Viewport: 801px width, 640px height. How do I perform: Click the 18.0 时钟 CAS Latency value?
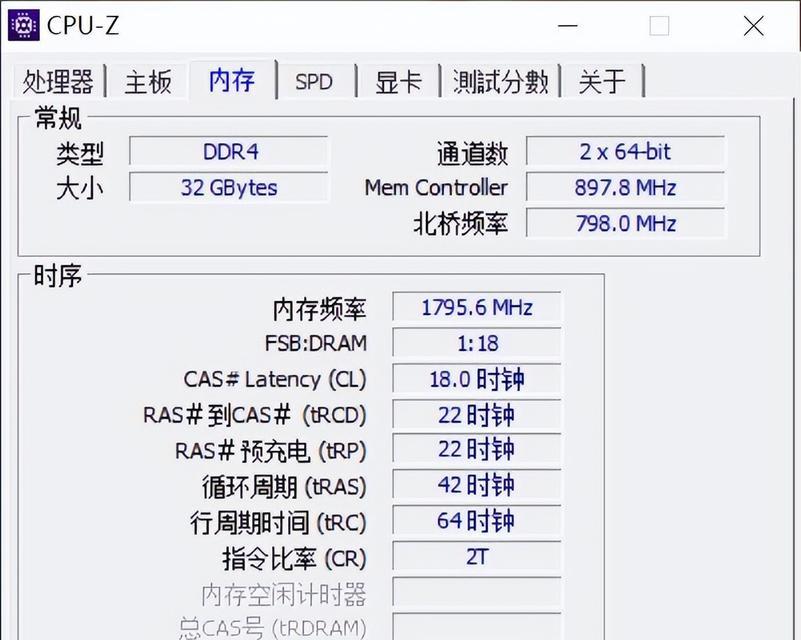tap(477, 378)
